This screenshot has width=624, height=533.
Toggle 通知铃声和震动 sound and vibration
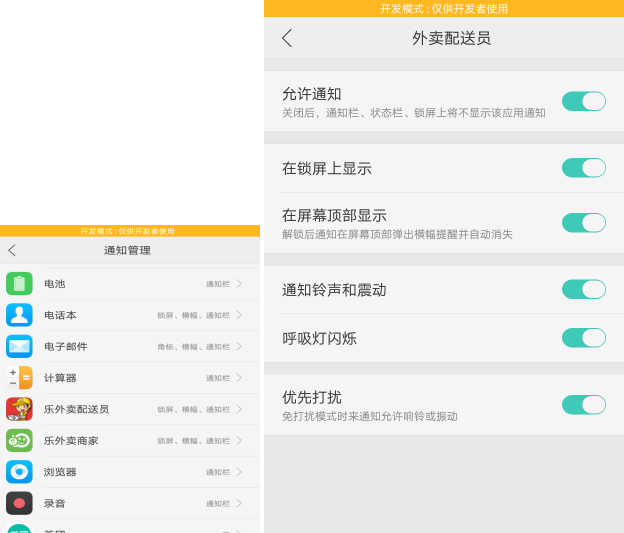click(583, 289)
